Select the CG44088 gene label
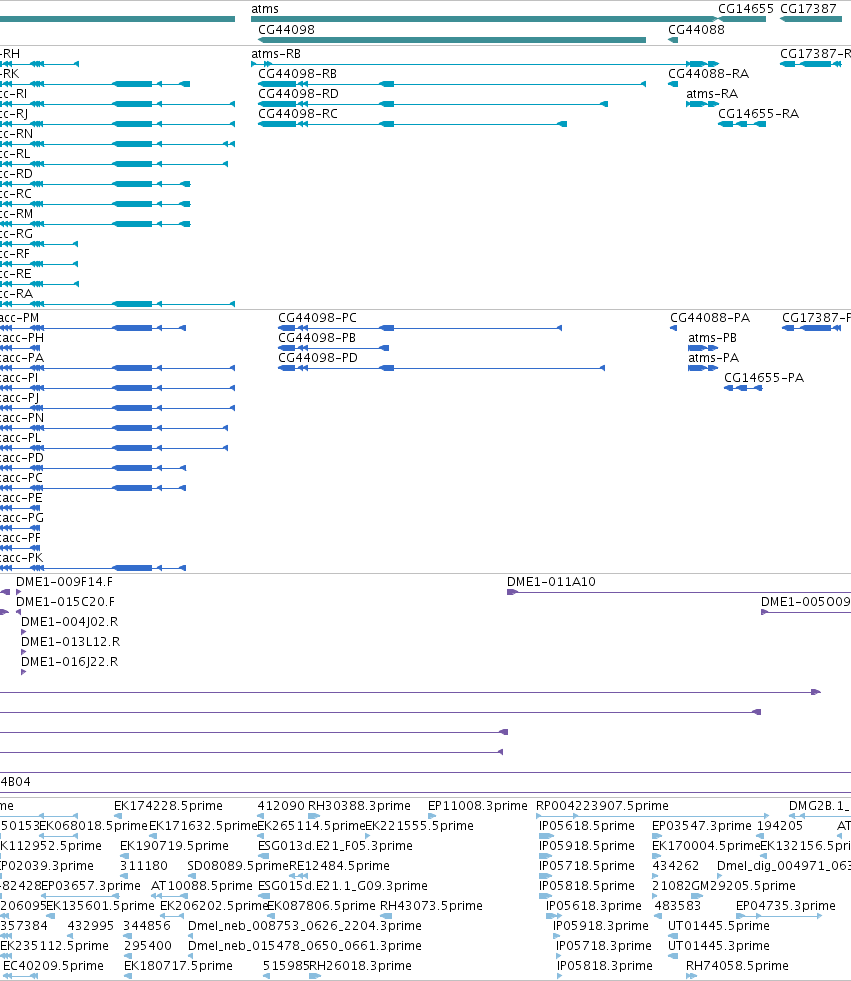Image resolution: width=851 pixels, height=981 pixels. (x=696, y=29)
